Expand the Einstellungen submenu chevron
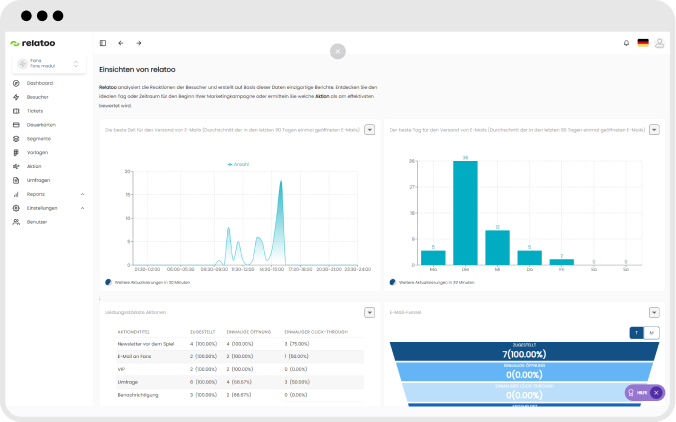Screen dimensions: 676x422 click(x=82, y=208)
